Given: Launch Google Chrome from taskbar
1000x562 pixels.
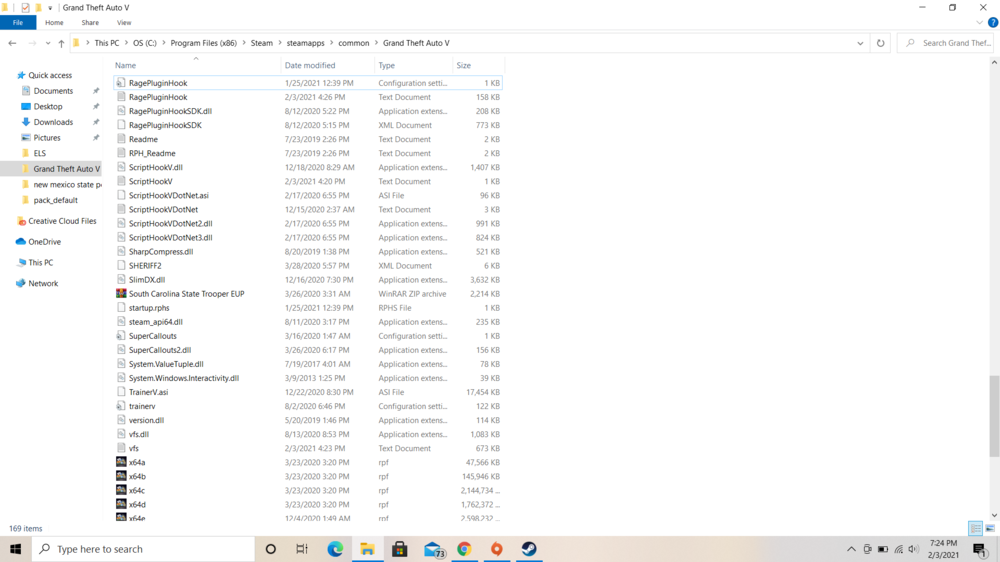Looking at the screenshot, I should pos(464,549).
